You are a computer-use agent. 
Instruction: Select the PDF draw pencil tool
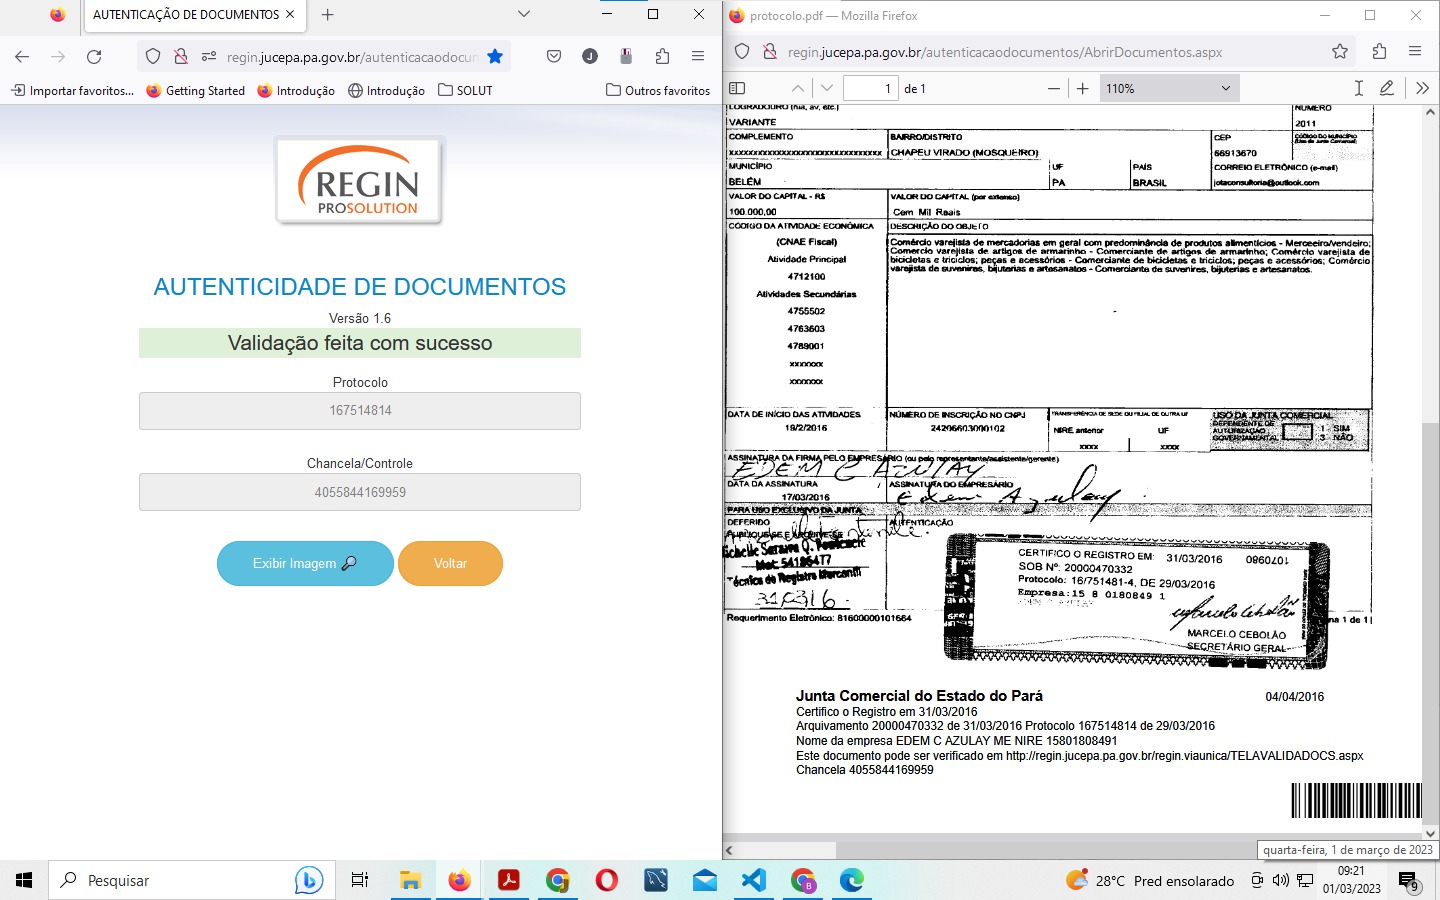[1387, 88]
